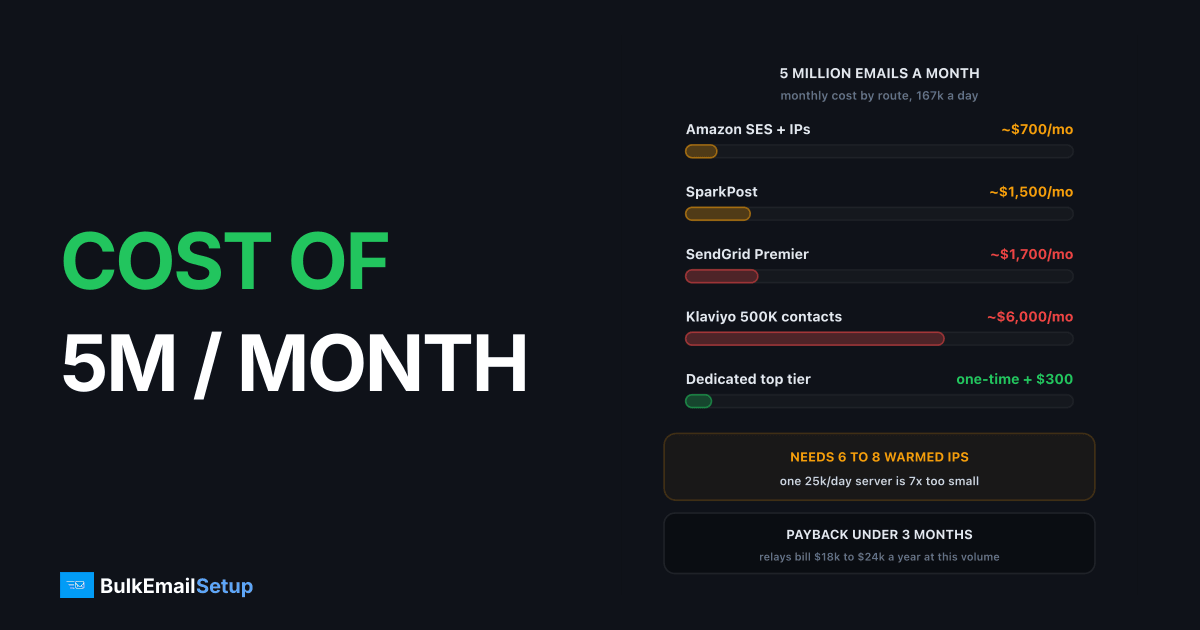The width and height of the screenshot is (1200, 630).
Task: Click the ~$700/mo price label
Action: pyautogui.click(x=1037, y=129)
